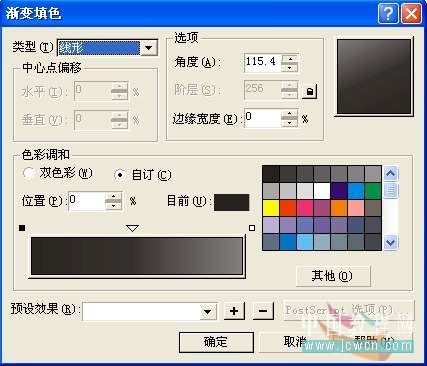The width and height of the screenshot is (427, 366).
Task: Increase the 角度 angle value
Action: click(289, 59)
